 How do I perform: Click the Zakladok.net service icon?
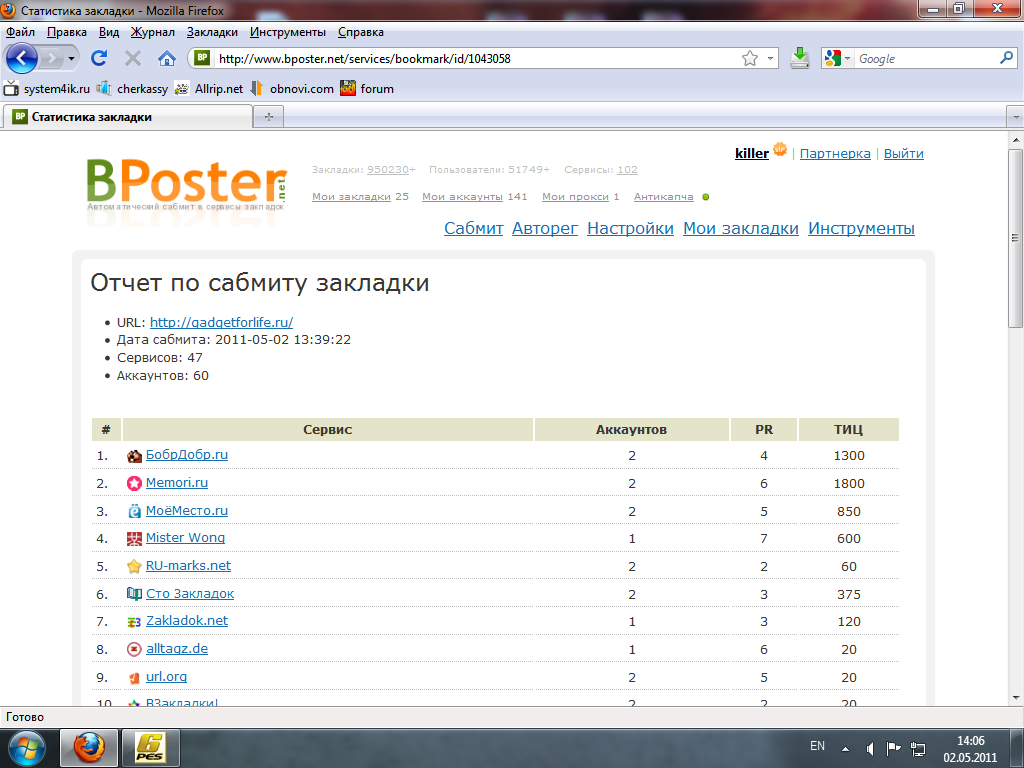[x=134, y=622]
